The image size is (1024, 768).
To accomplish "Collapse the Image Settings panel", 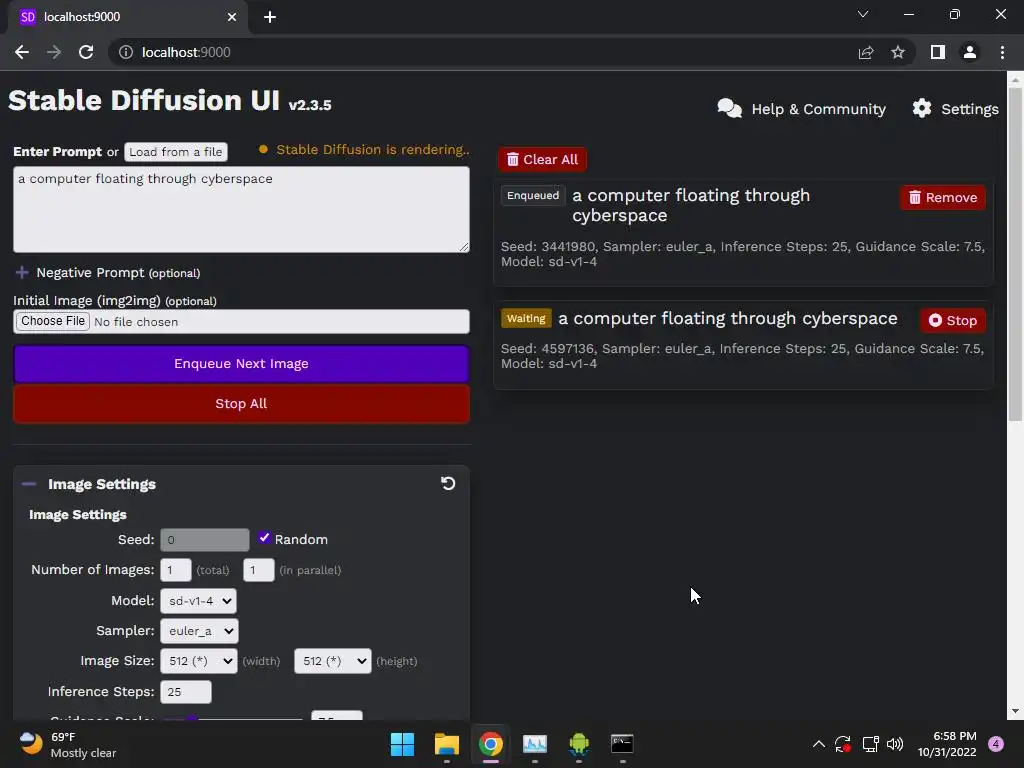I will pyautogui.click(x=29, y=484).
